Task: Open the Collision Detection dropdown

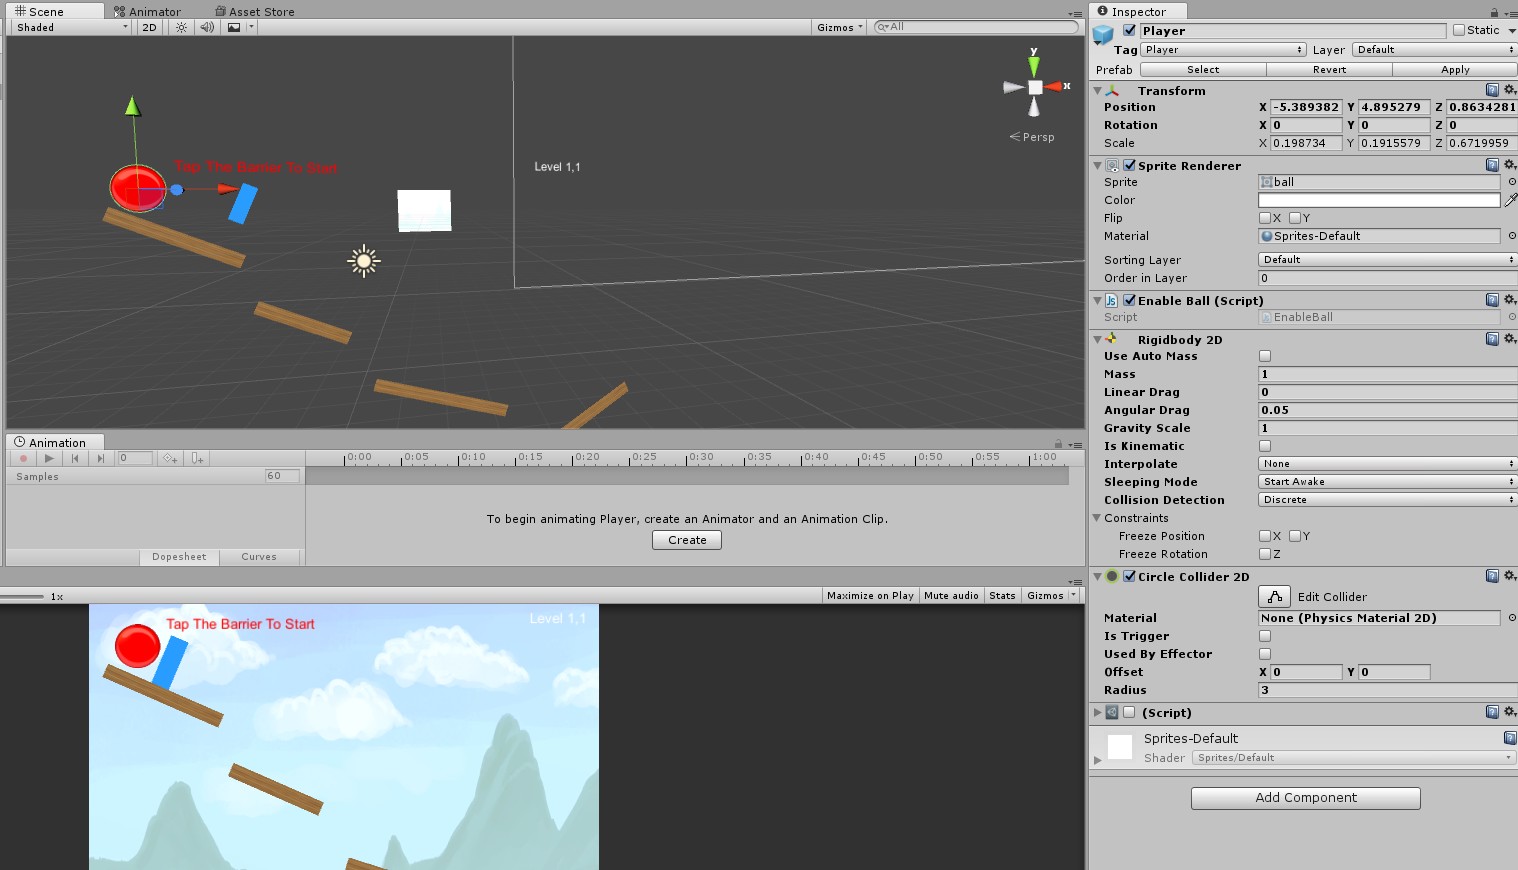Action: point(1385,499)
